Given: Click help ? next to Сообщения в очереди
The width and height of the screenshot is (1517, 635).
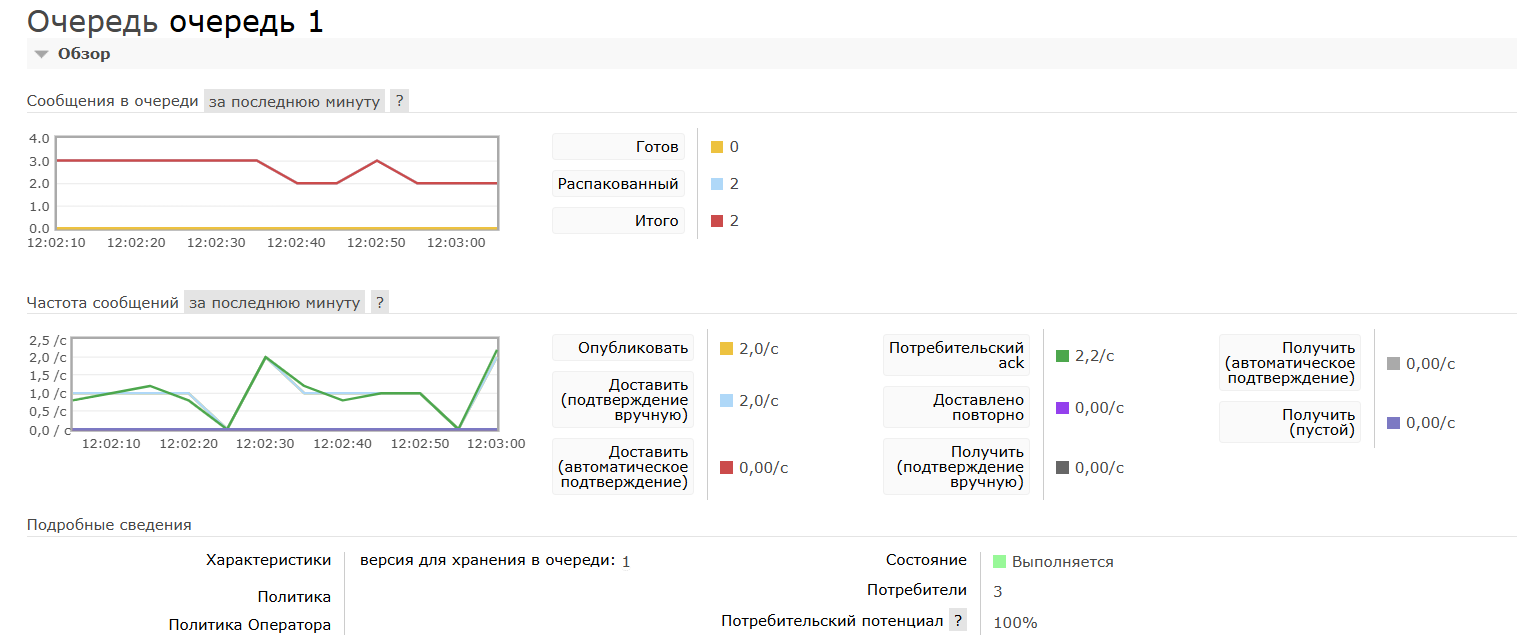Looking at the screenshot, I should pos(399,101).
